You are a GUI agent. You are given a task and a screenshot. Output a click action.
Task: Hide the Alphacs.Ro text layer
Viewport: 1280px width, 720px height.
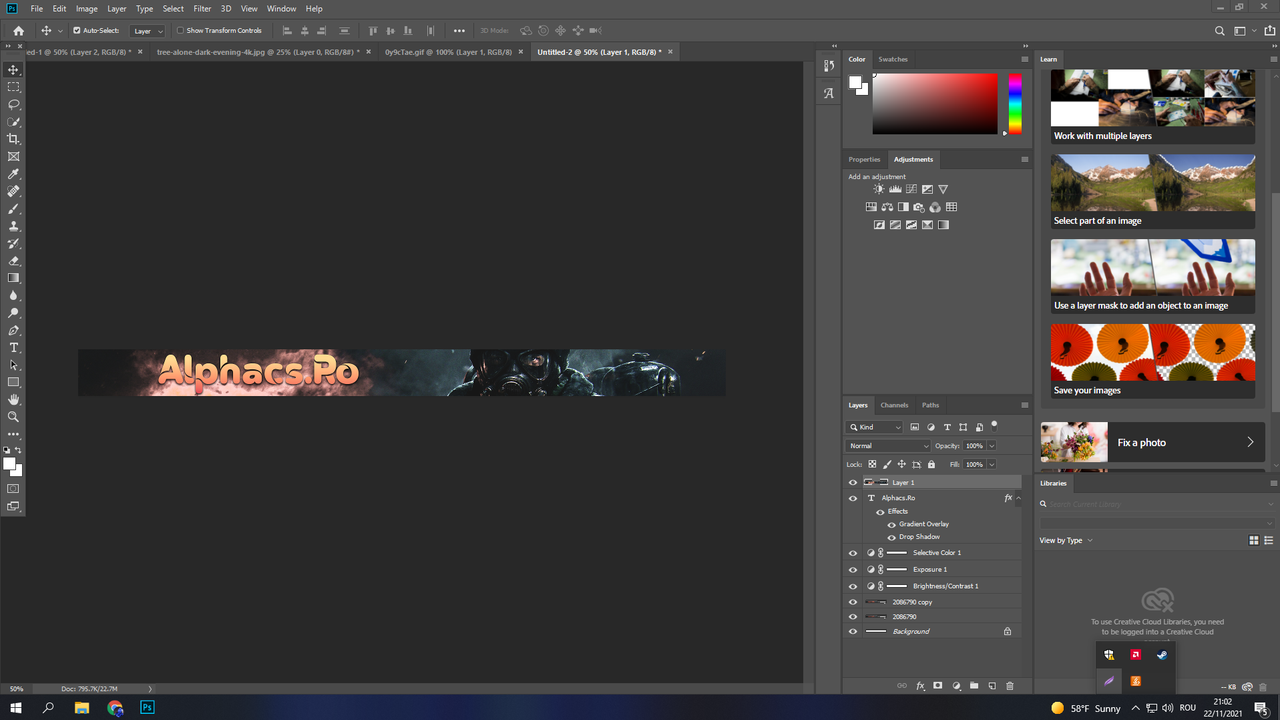point(853,498)
